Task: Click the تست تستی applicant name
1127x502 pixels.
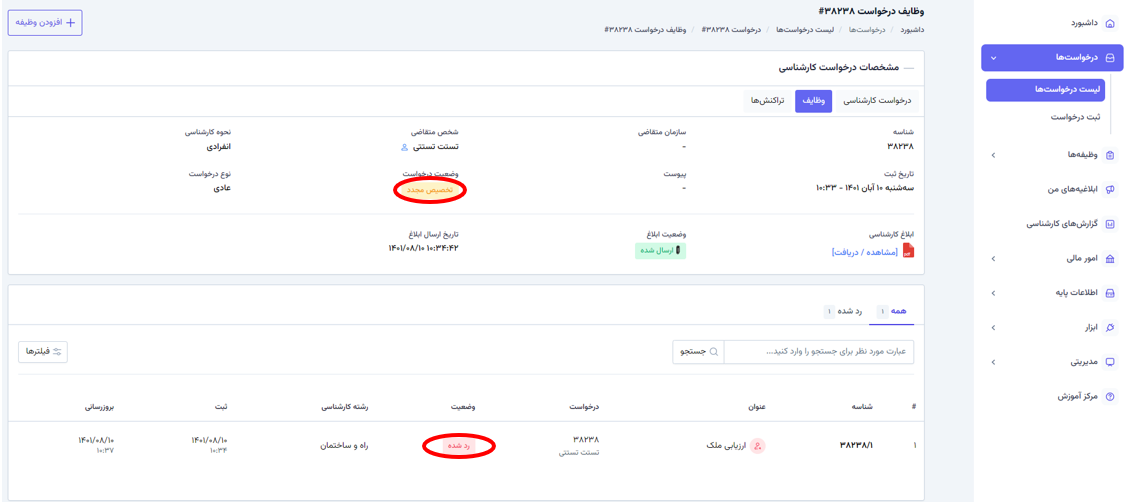Action: pos(438,147)
